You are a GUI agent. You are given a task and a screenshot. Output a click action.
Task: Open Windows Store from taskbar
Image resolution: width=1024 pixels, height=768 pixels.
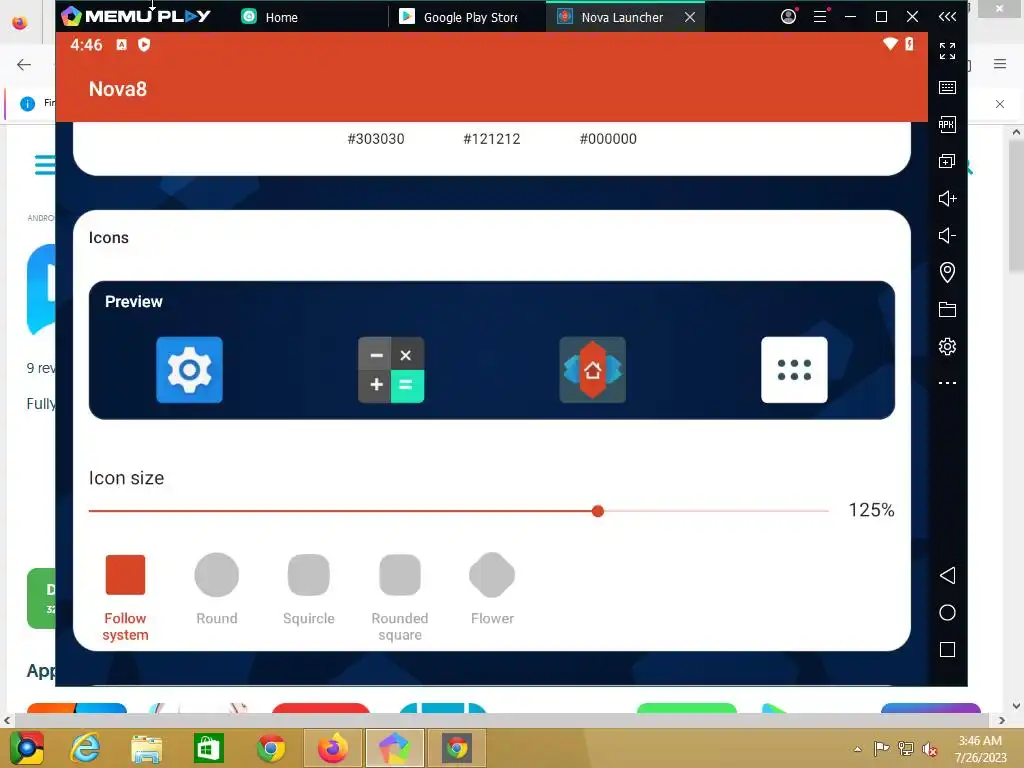coord(209,748)
